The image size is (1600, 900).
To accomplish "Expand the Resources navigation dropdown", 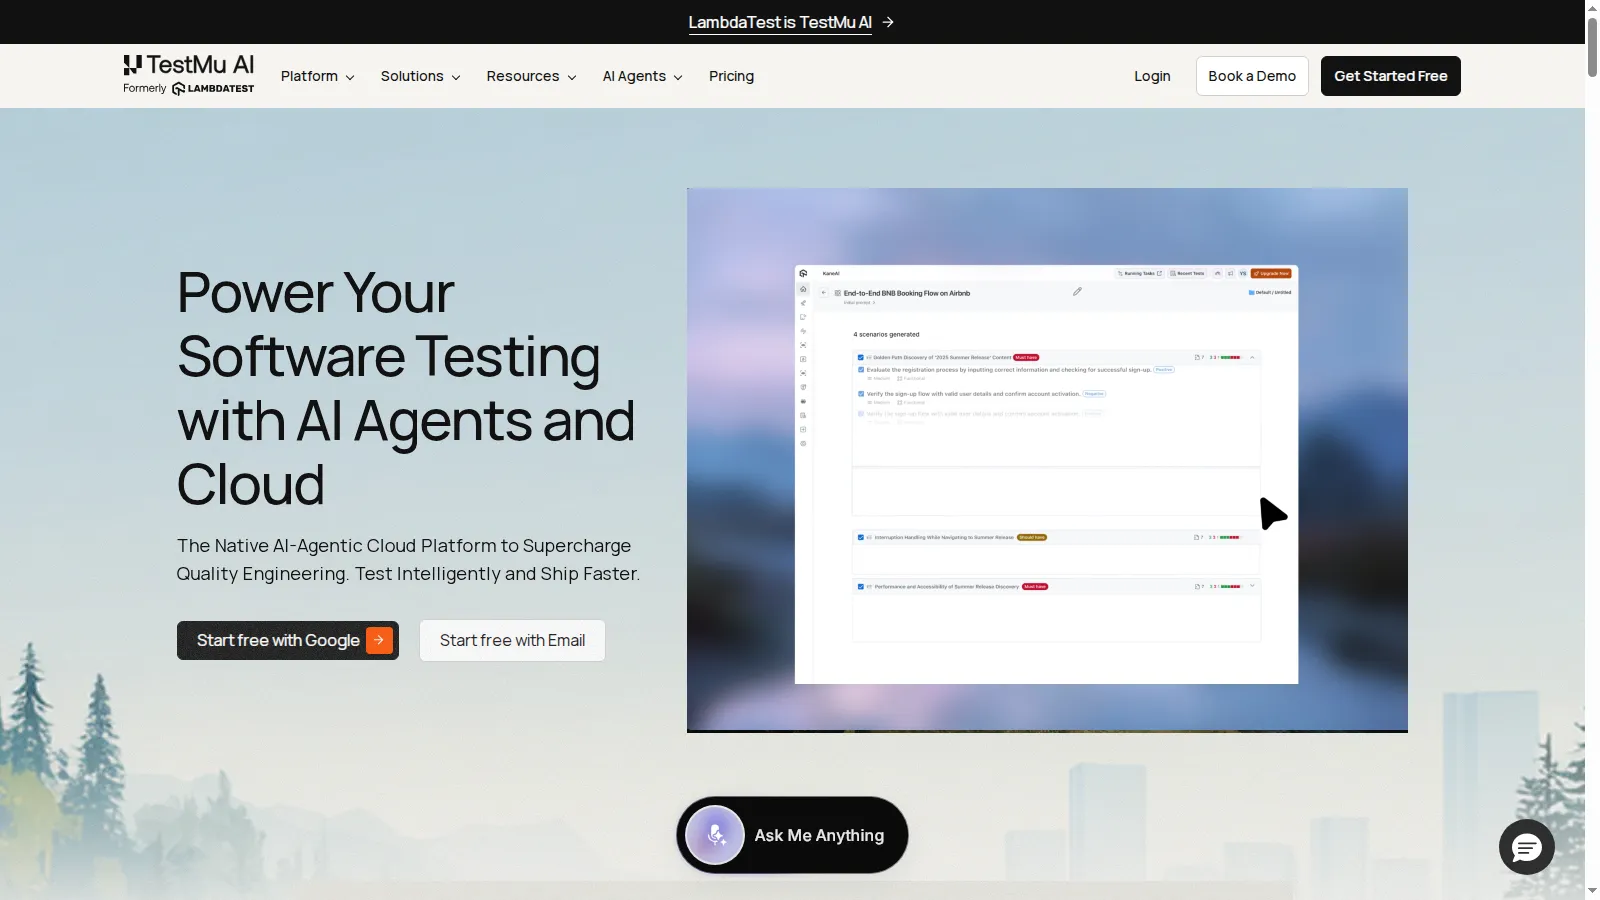I will pos(532,76).
